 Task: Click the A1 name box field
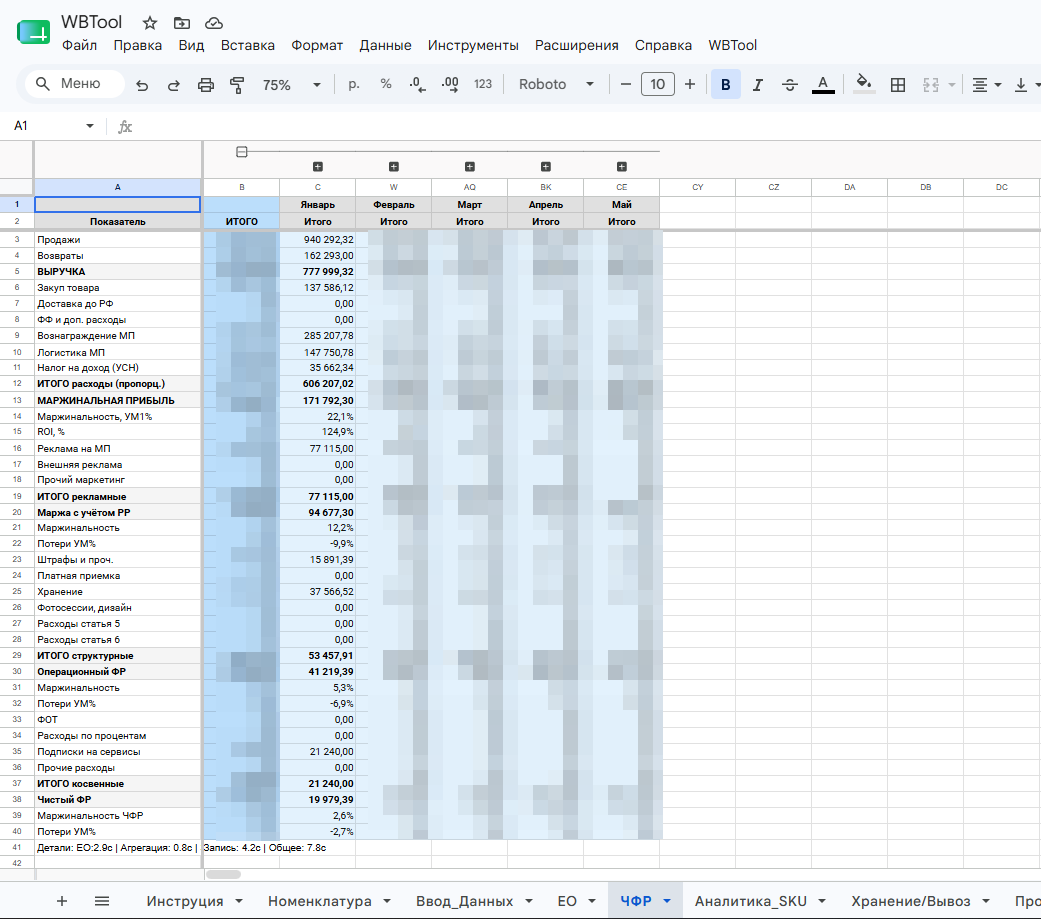54,126
